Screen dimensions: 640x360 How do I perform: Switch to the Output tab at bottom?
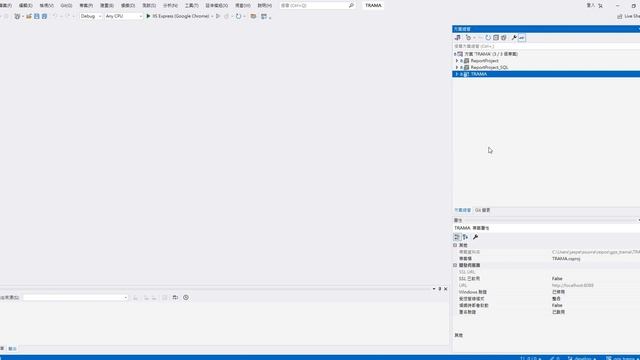(12, 349)
